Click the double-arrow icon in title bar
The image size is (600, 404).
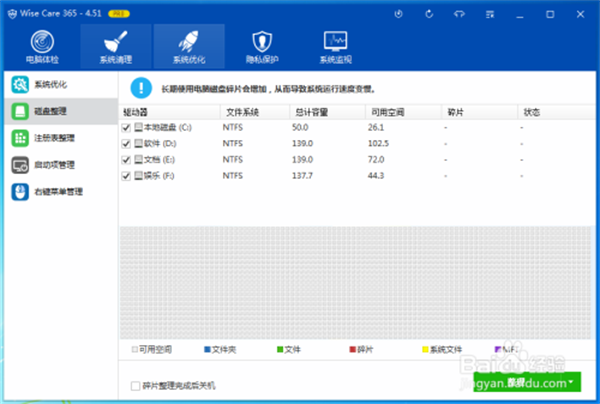tap(459, 14)
